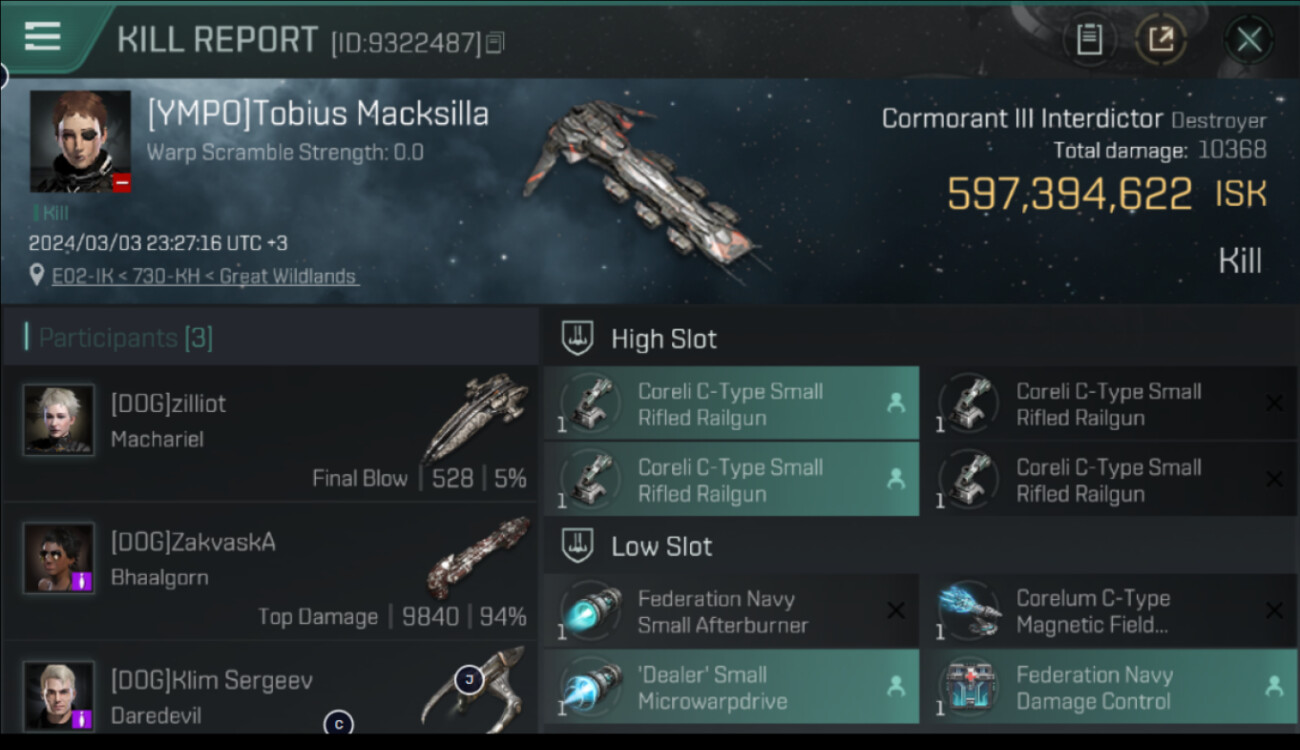
Task: View ZakvaskA's character portrait
Action: (x=59, y=558)
